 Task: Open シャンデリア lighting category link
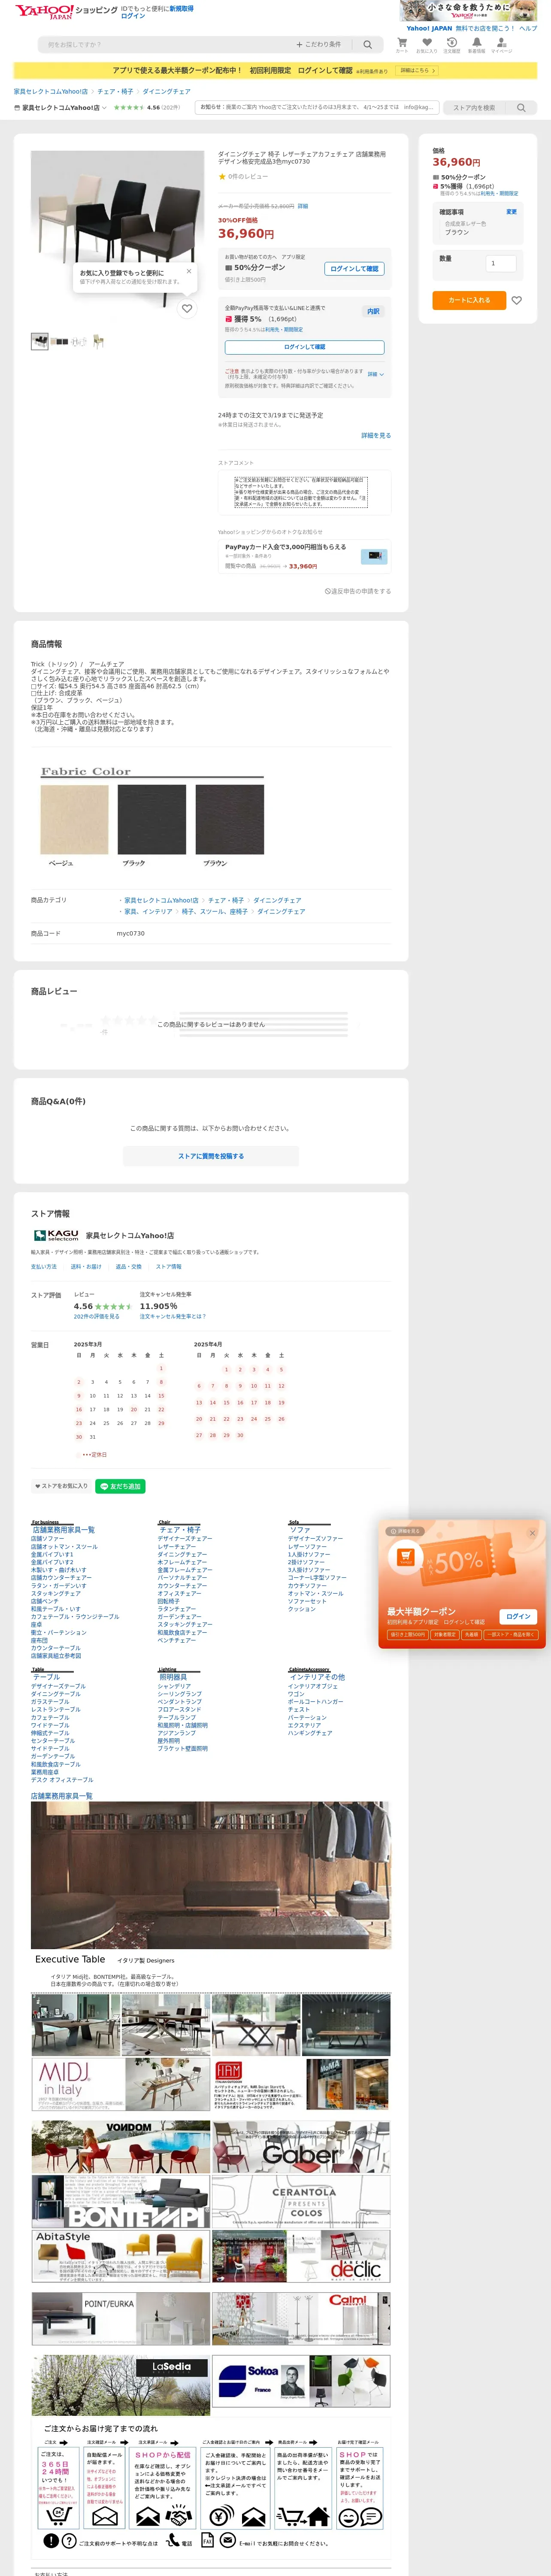click(x=174, y=1686)
